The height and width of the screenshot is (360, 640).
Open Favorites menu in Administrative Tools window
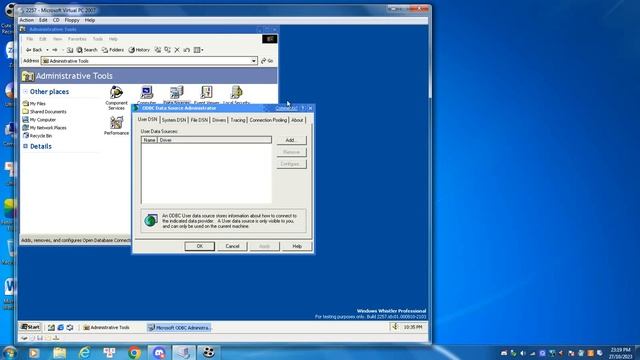tap(77, 39)
